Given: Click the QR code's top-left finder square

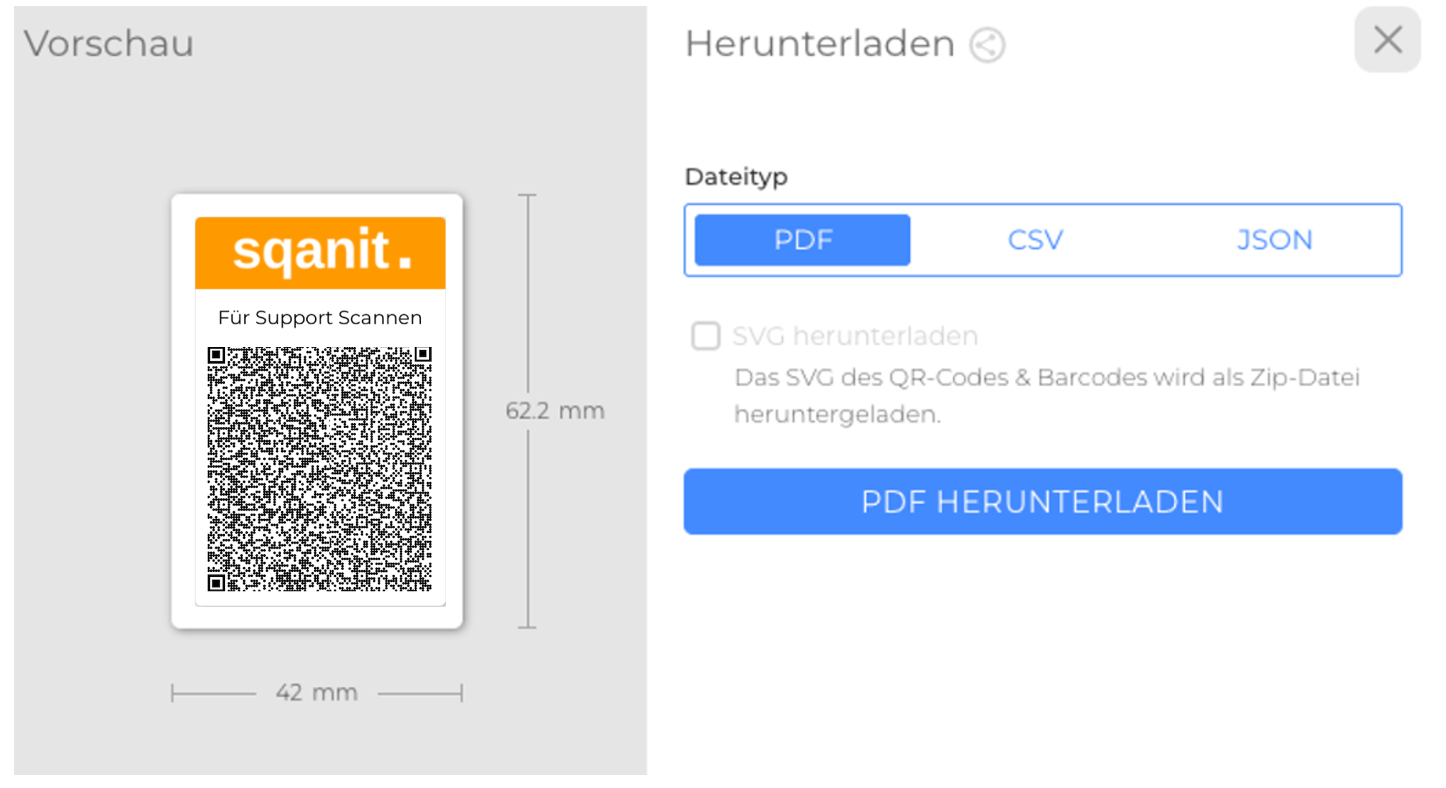Looking at the screenshot, I should [x=216, y=355].
